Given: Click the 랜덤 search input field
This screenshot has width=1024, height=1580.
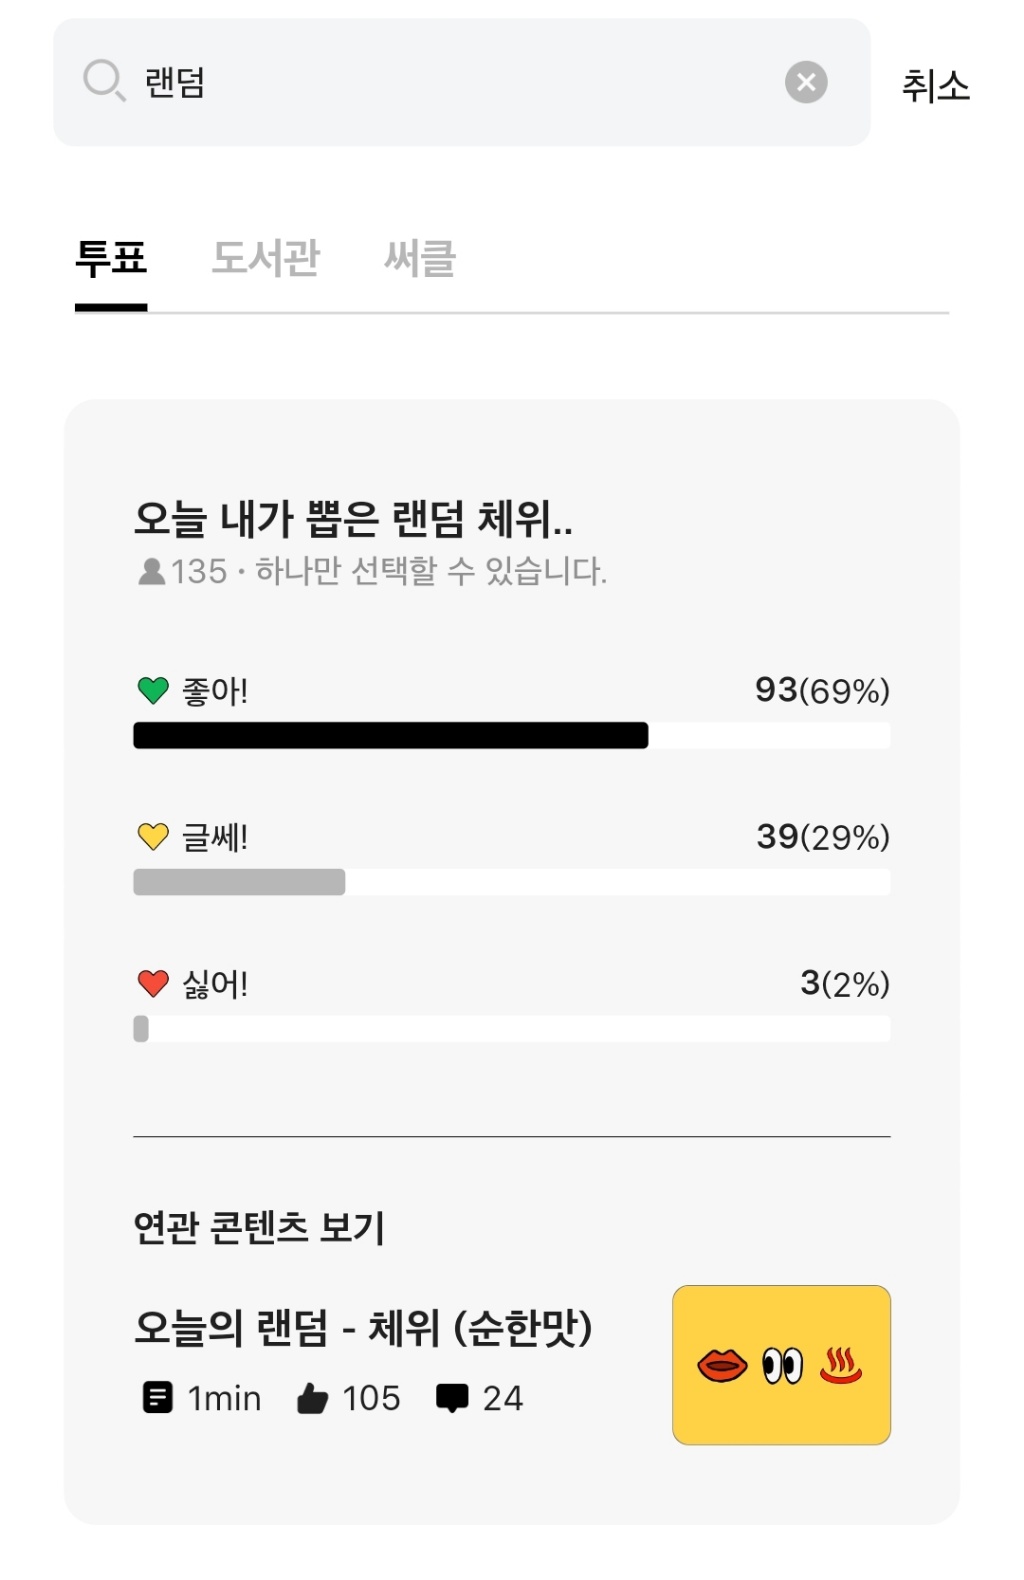Looking at the screenshot, I should [x=450, y=82].
